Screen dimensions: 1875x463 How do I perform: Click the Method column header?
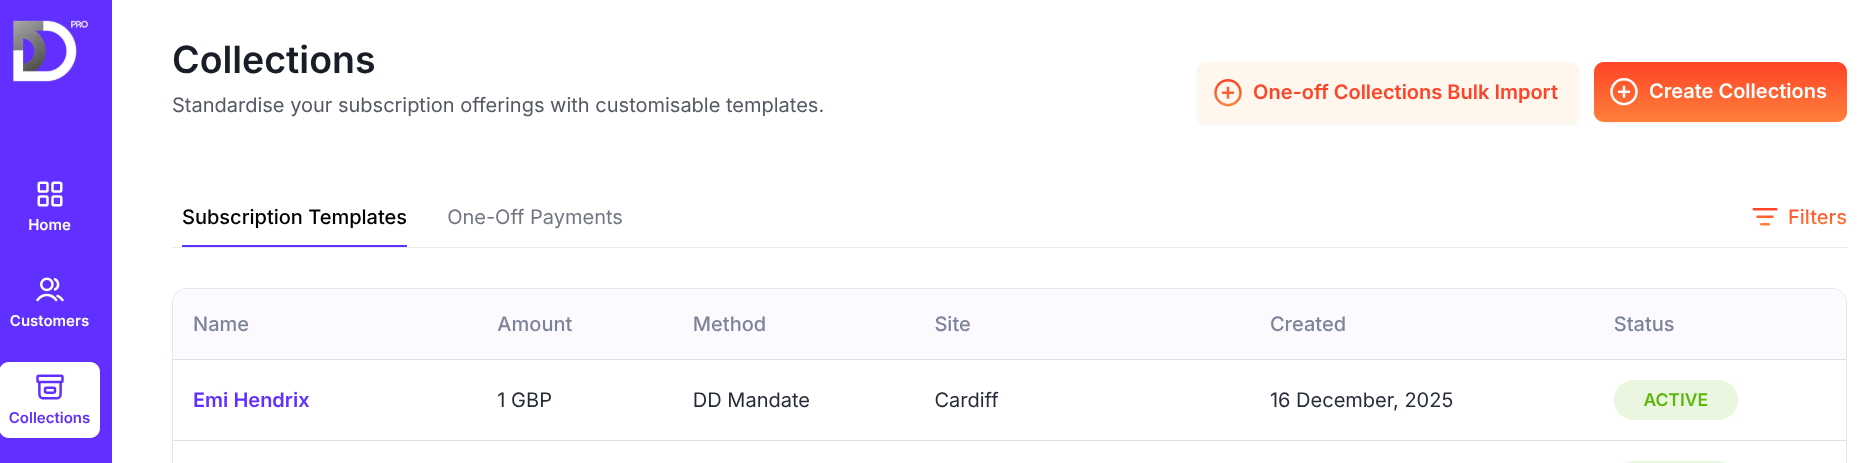click(729, 324)
